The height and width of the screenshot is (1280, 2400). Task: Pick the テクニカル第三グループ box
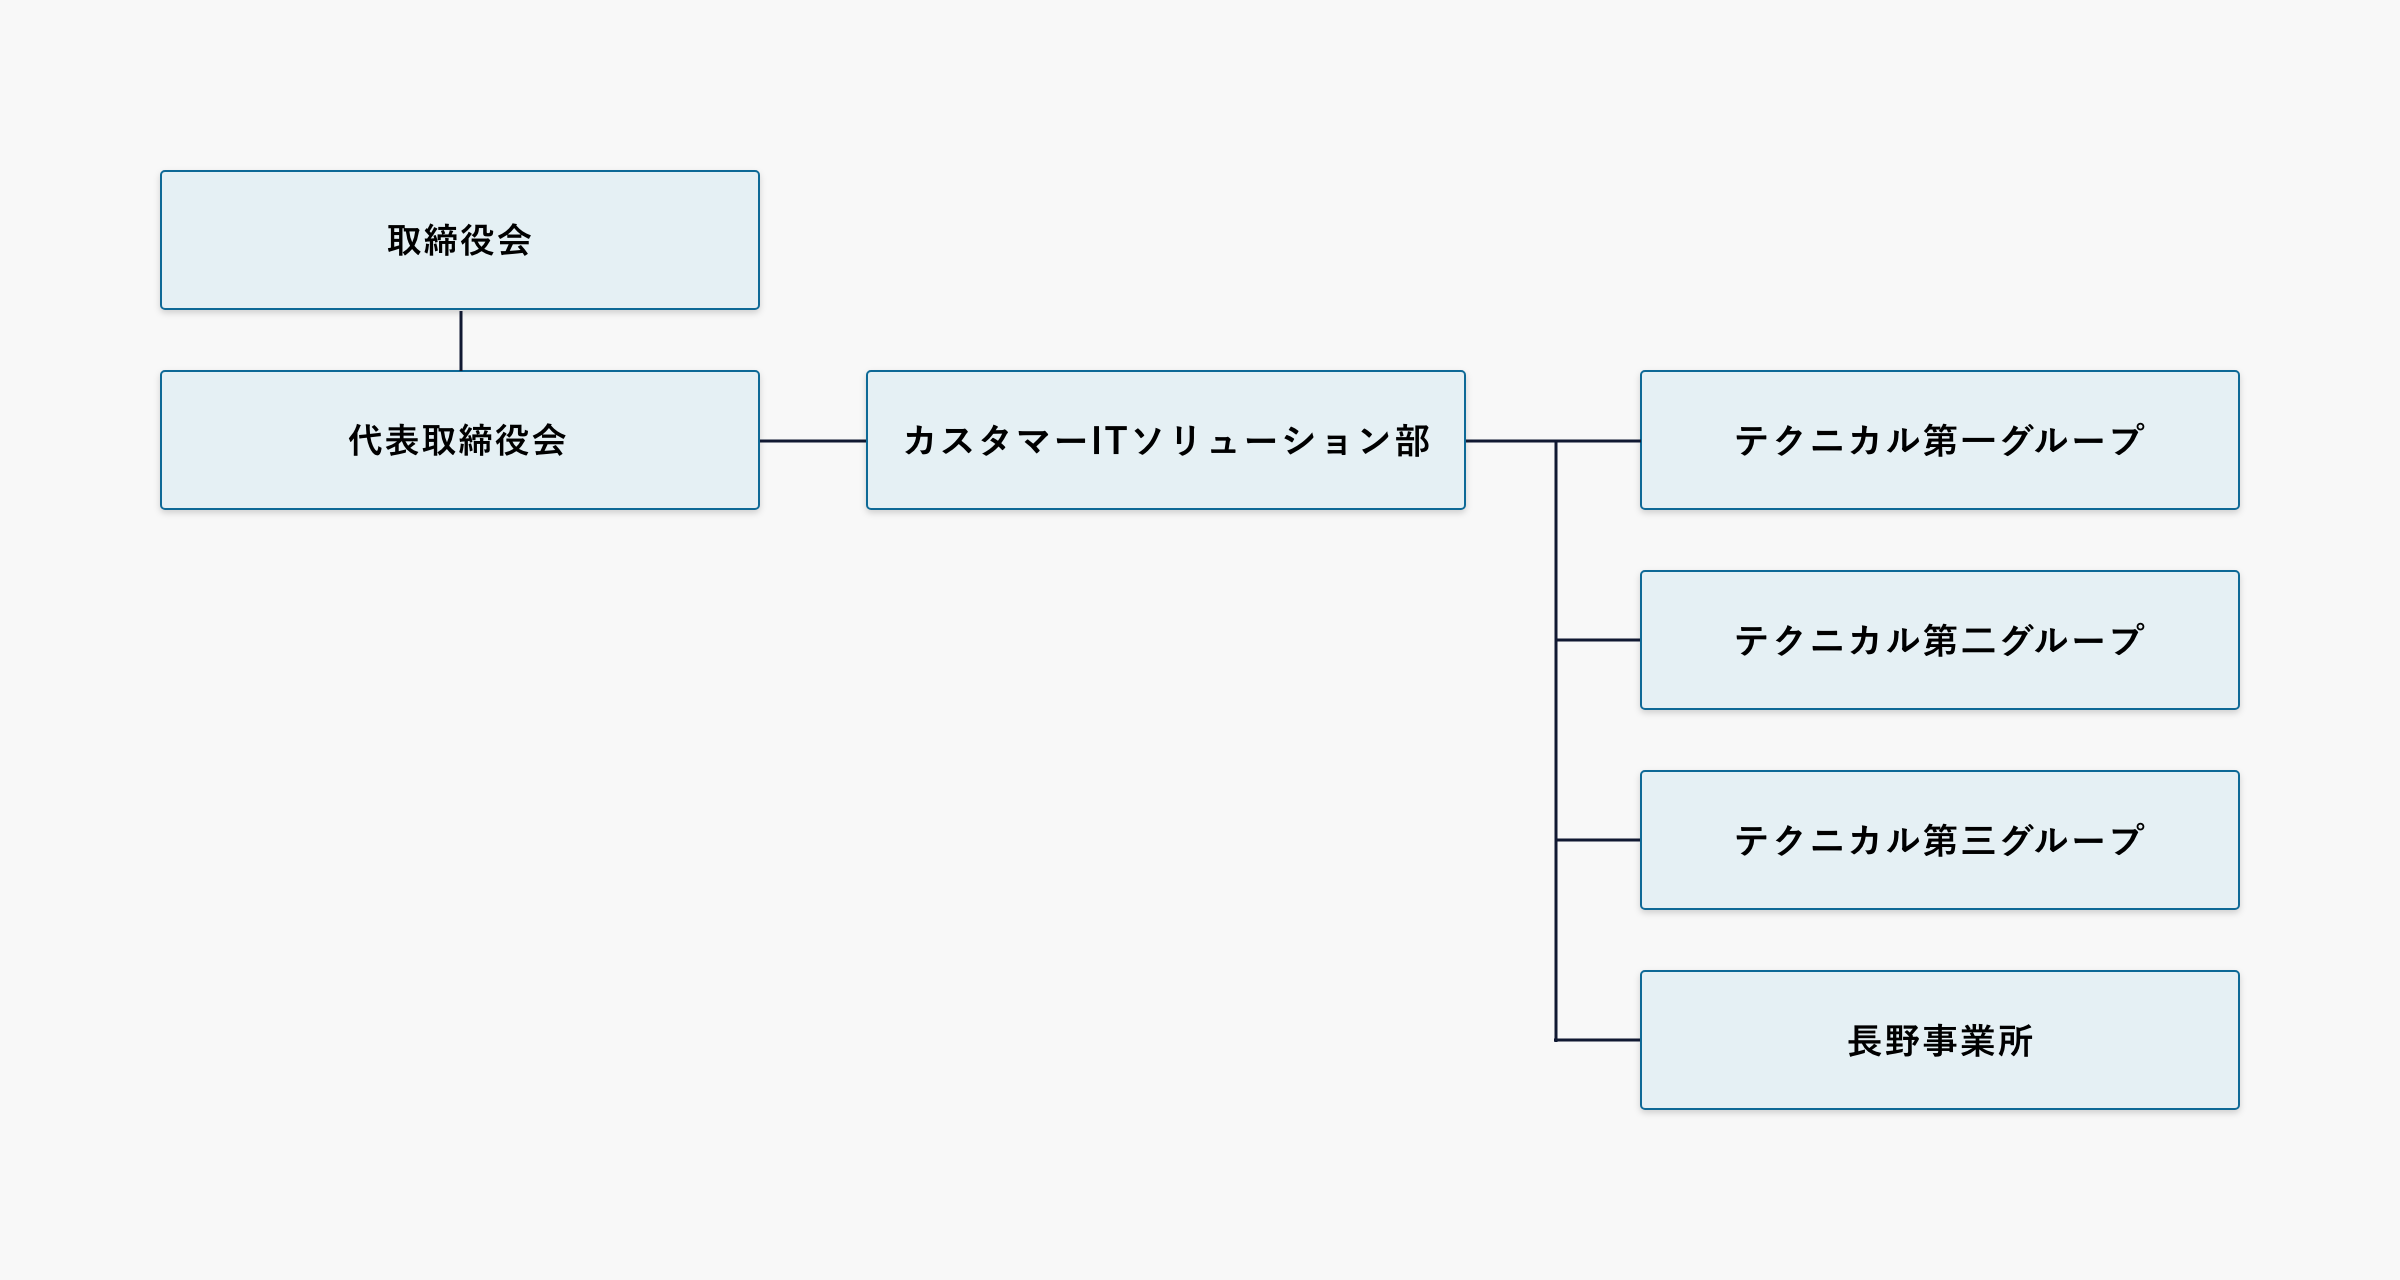point(1939,840)
